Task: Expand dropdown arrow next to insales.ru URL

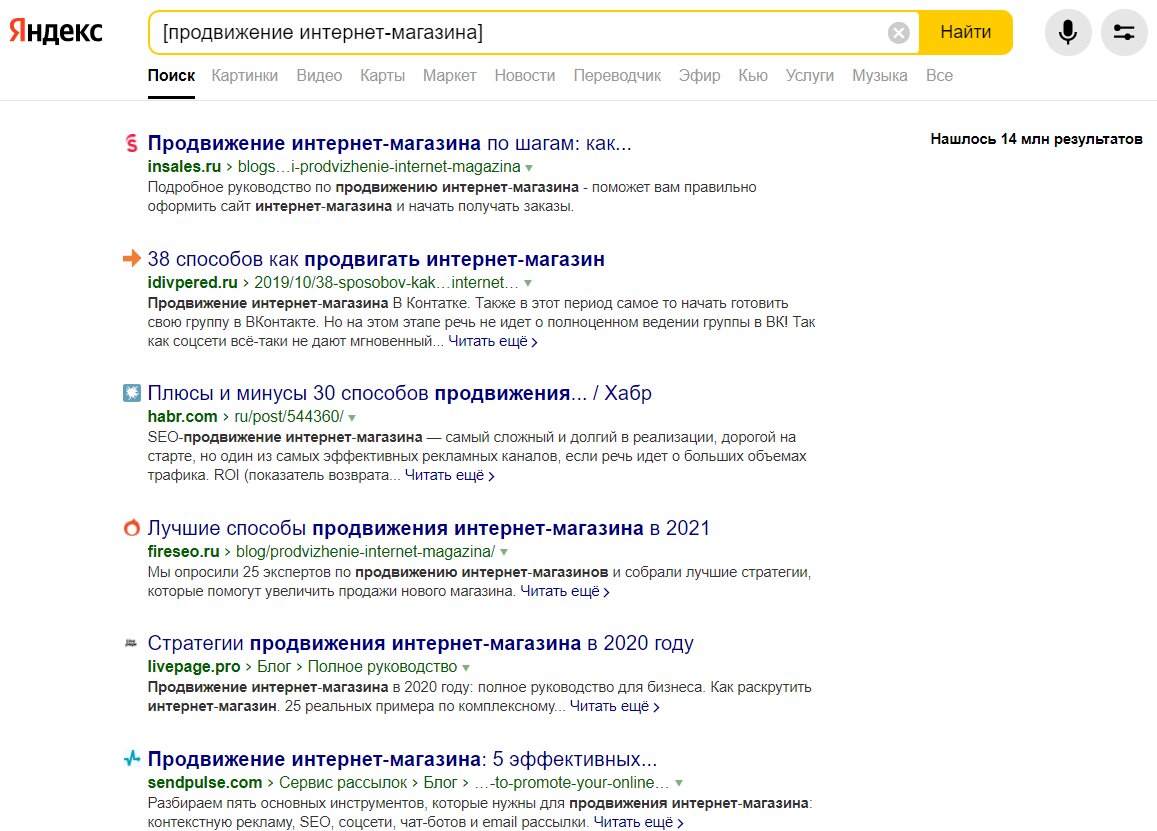Action: coord(528,168)
